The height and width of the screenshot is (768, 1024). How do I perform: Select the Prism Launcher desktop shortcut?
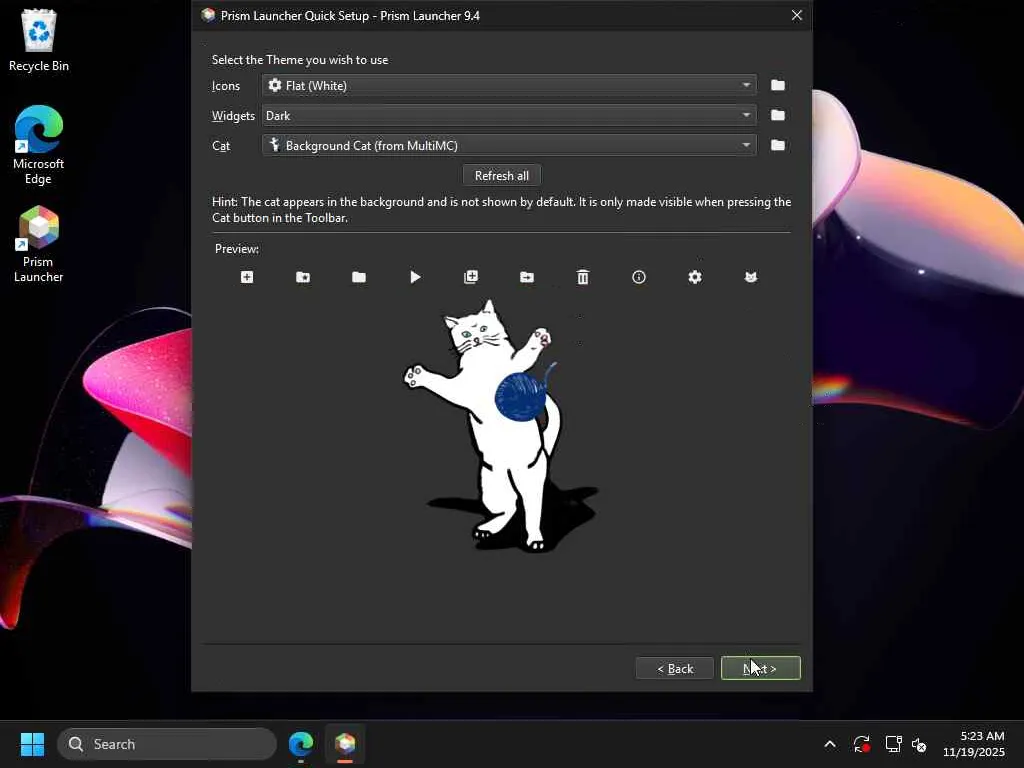(x=39, y=244)
